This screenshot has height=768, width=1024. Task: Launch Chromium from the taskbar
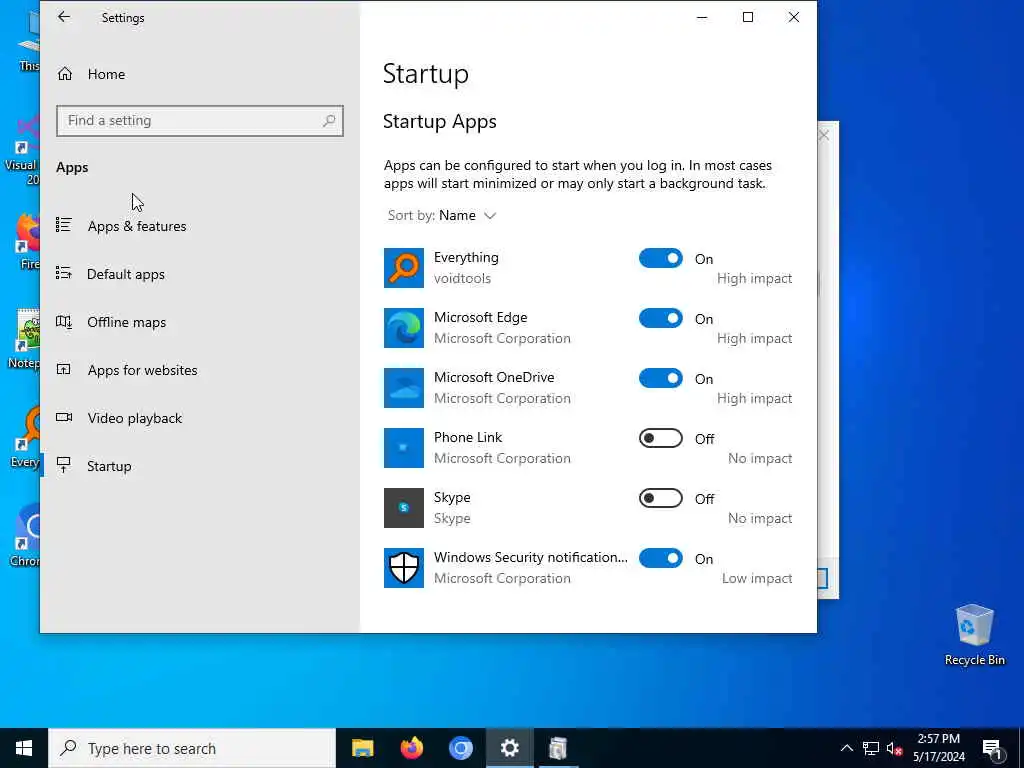click(x=460, y=748)
